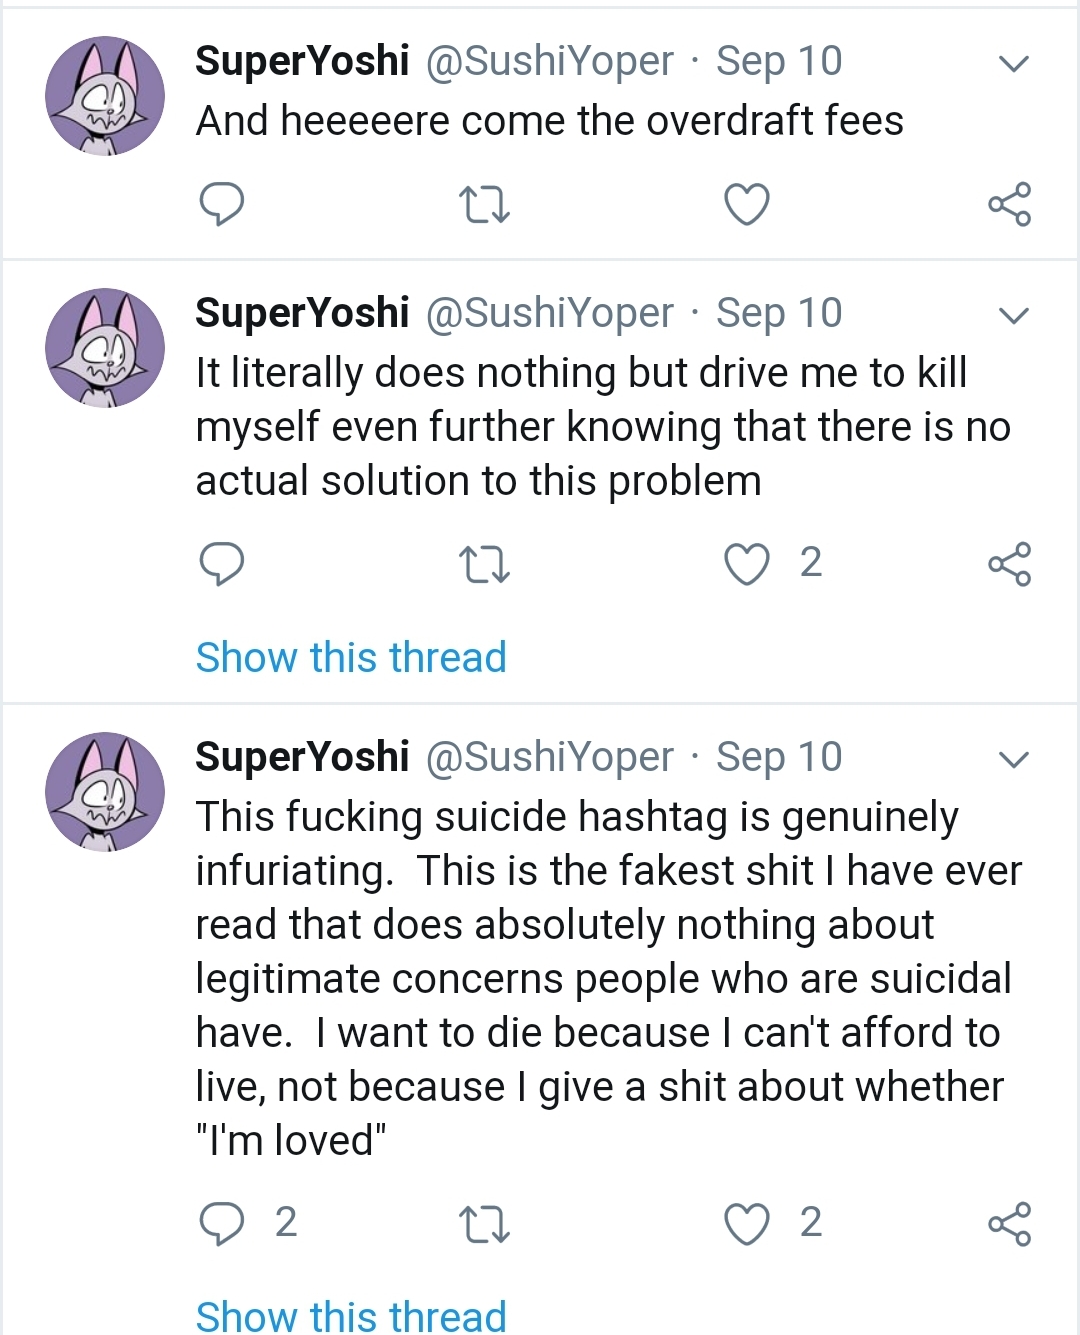This screenshot has height=1335, width=1080.
Task: Like the suicide hashtag tweet
Action: 746,1224
